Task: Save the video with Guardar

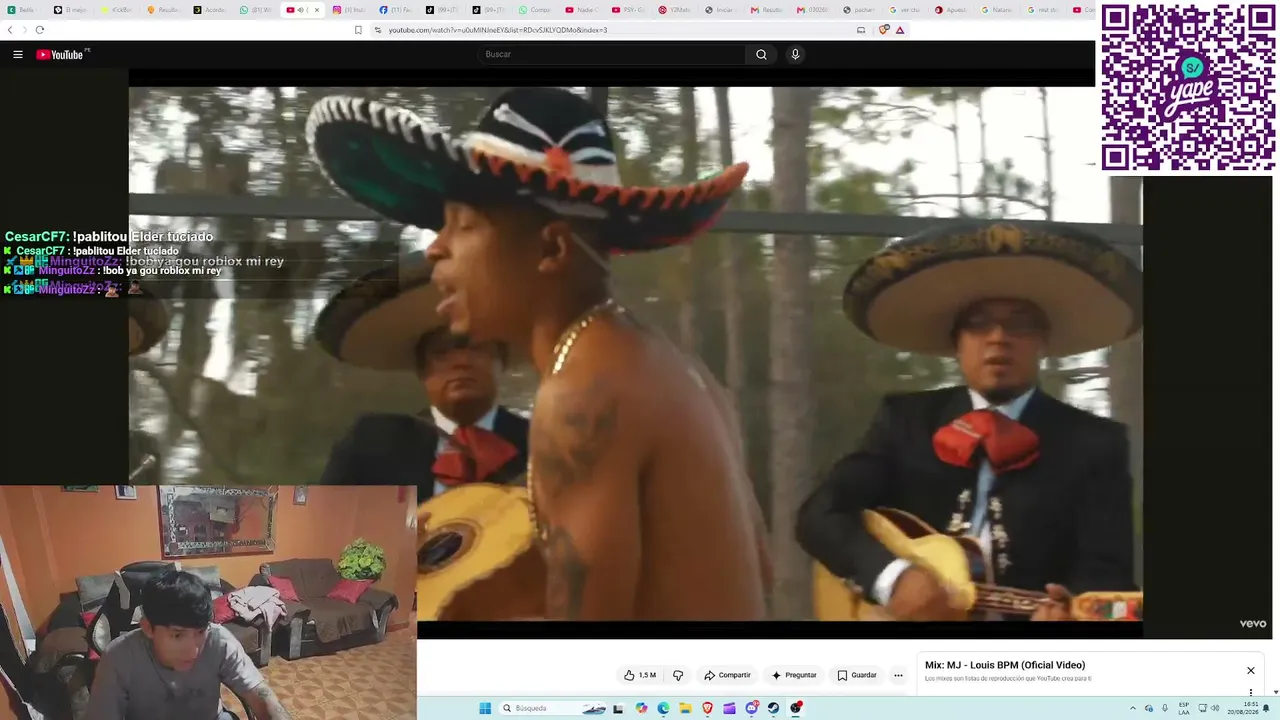Action: tap(857, 675)
